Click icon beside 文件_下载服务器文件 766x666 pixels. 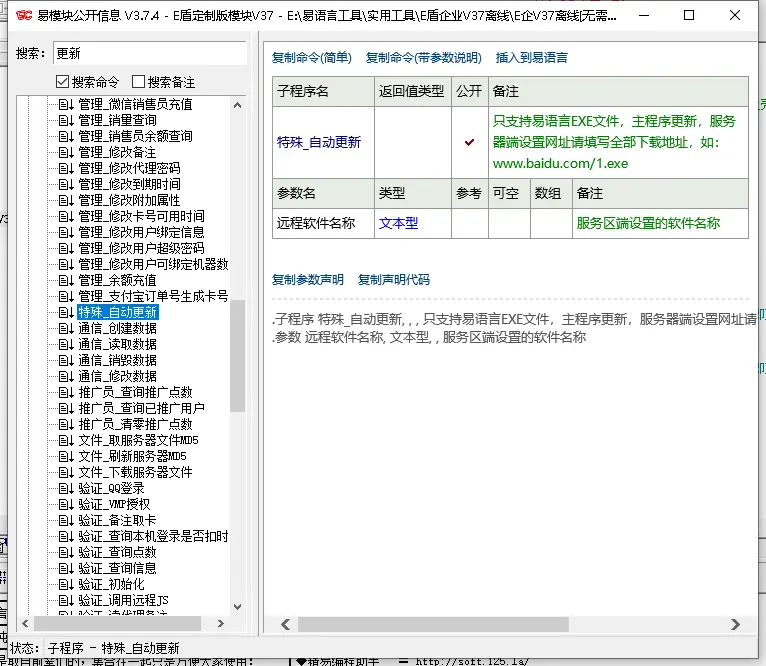pyautogui.click(x=66, y=473)
